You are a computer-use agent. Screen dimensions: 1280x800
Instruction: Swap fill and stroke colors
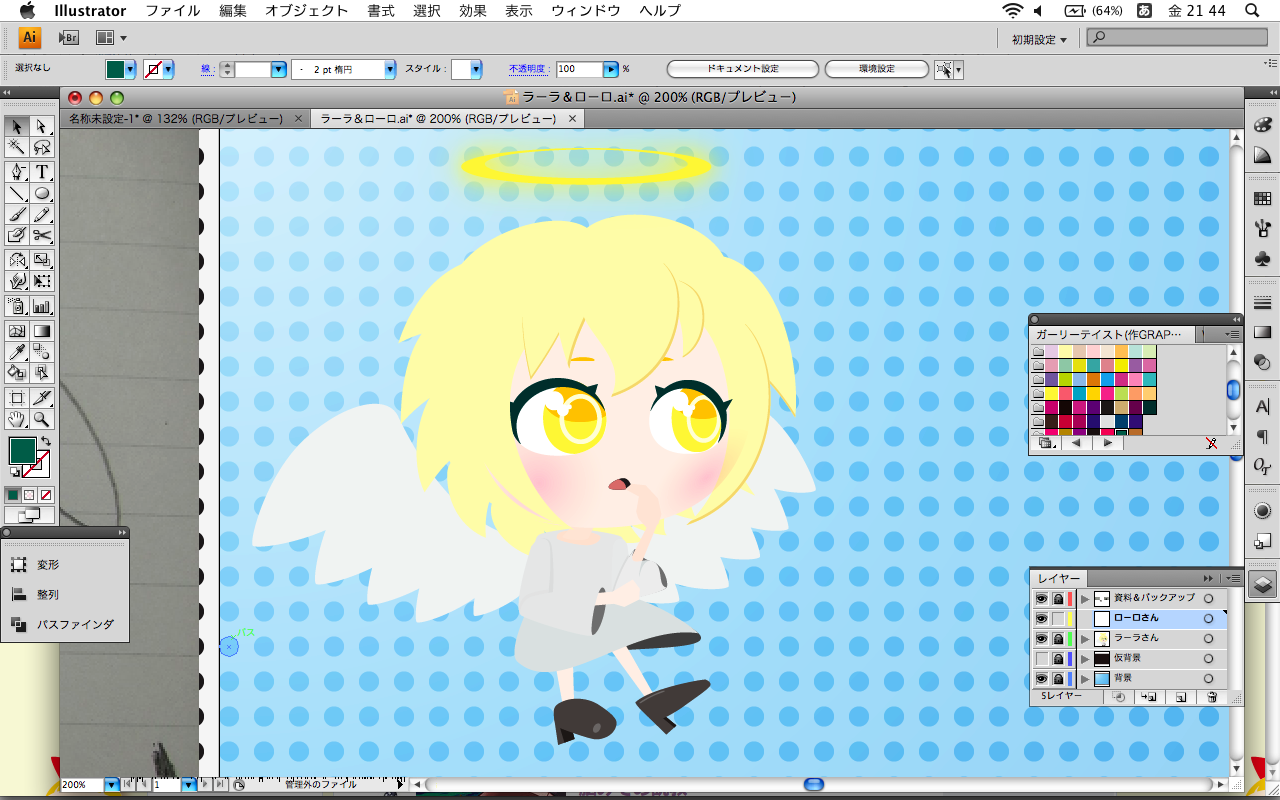[45, 441]
